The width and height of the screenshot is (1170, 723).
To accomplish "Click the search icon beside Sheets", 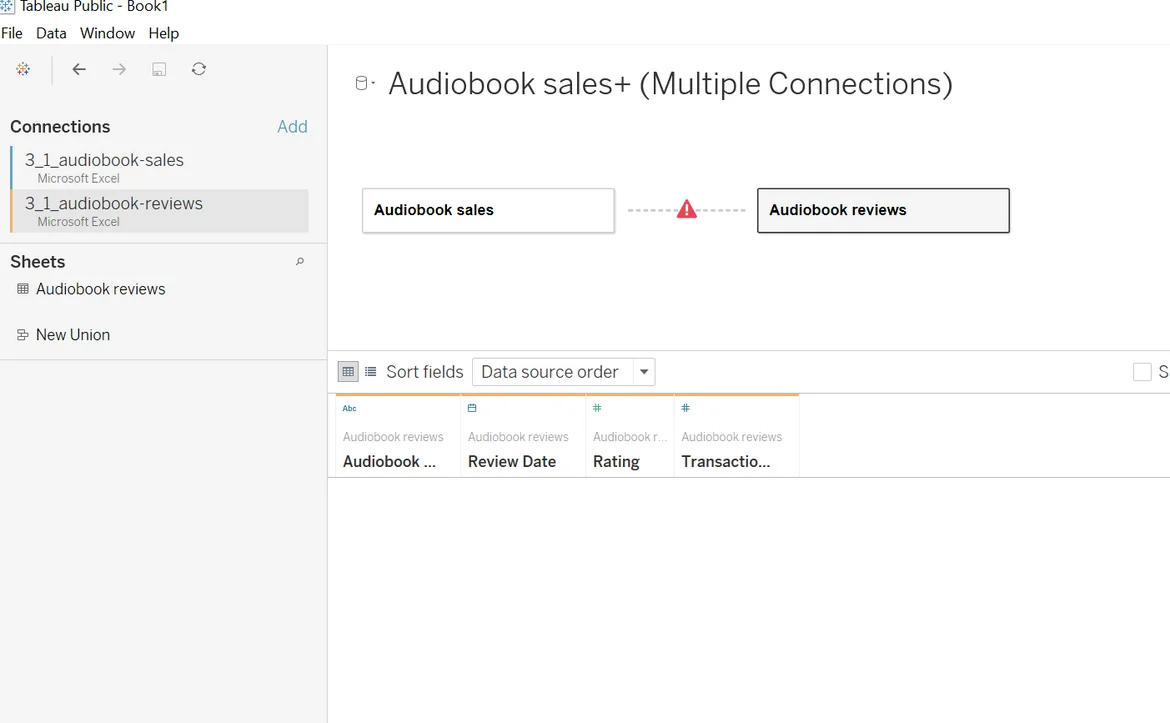I will (299, 262).
